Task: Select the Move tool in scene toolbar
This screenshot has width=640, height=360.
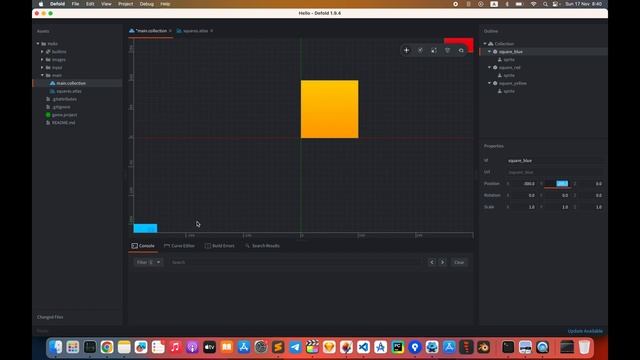Action: coord(406,50)
